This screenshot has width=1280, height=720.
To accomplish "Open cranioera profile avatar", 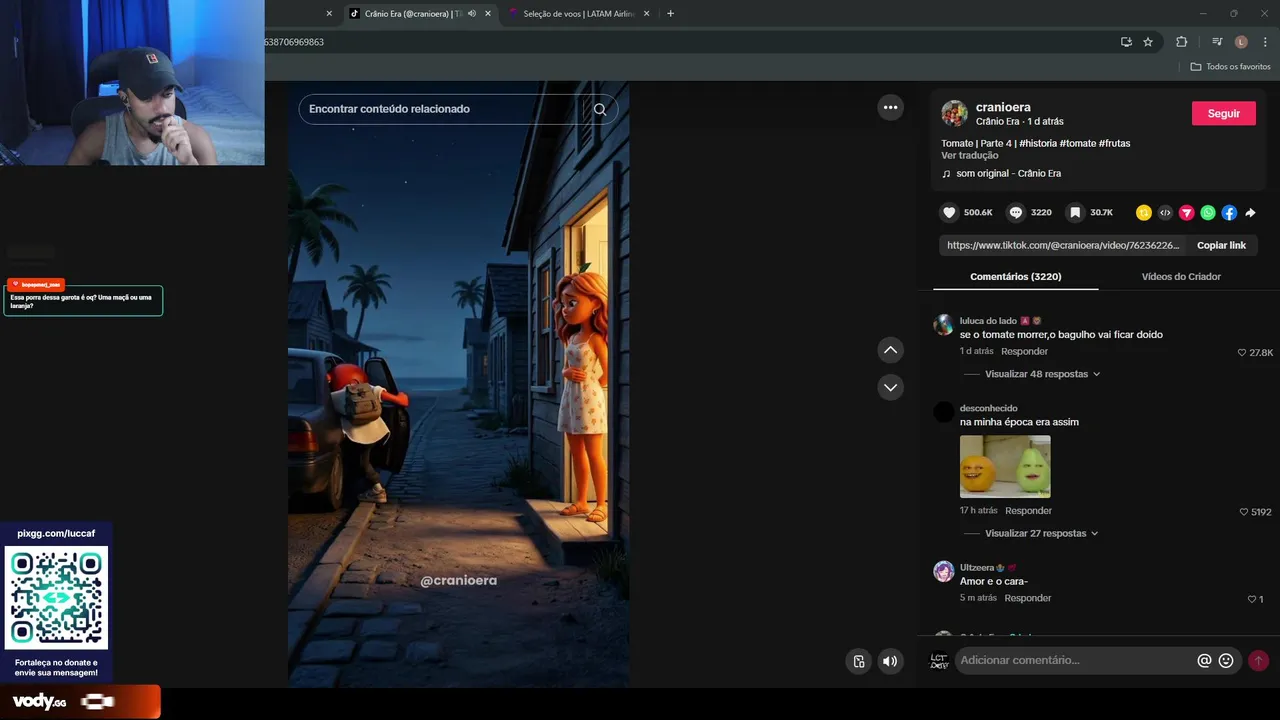I will [954, 113].
